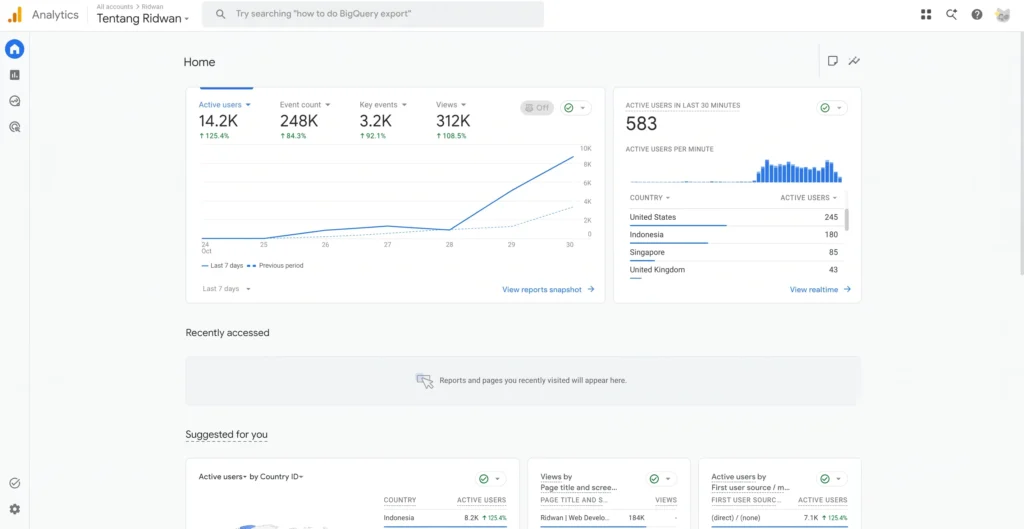Image resolution: width=1024 pixels, height=529 pixels.
Task: Open the Explore sidebar icon
Action: coord(14,101)
